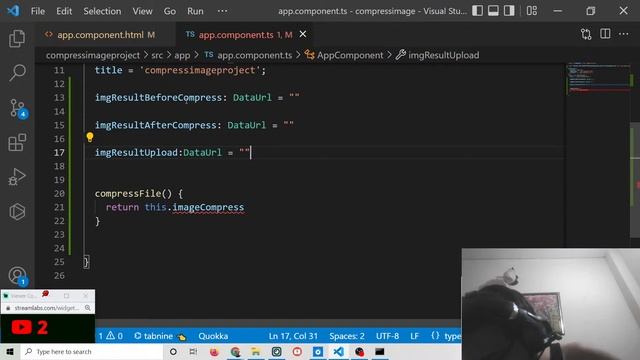Screen dimensions: 640x360
Task: Open the terminal icon on taskbar
Action: click(380, 351)
